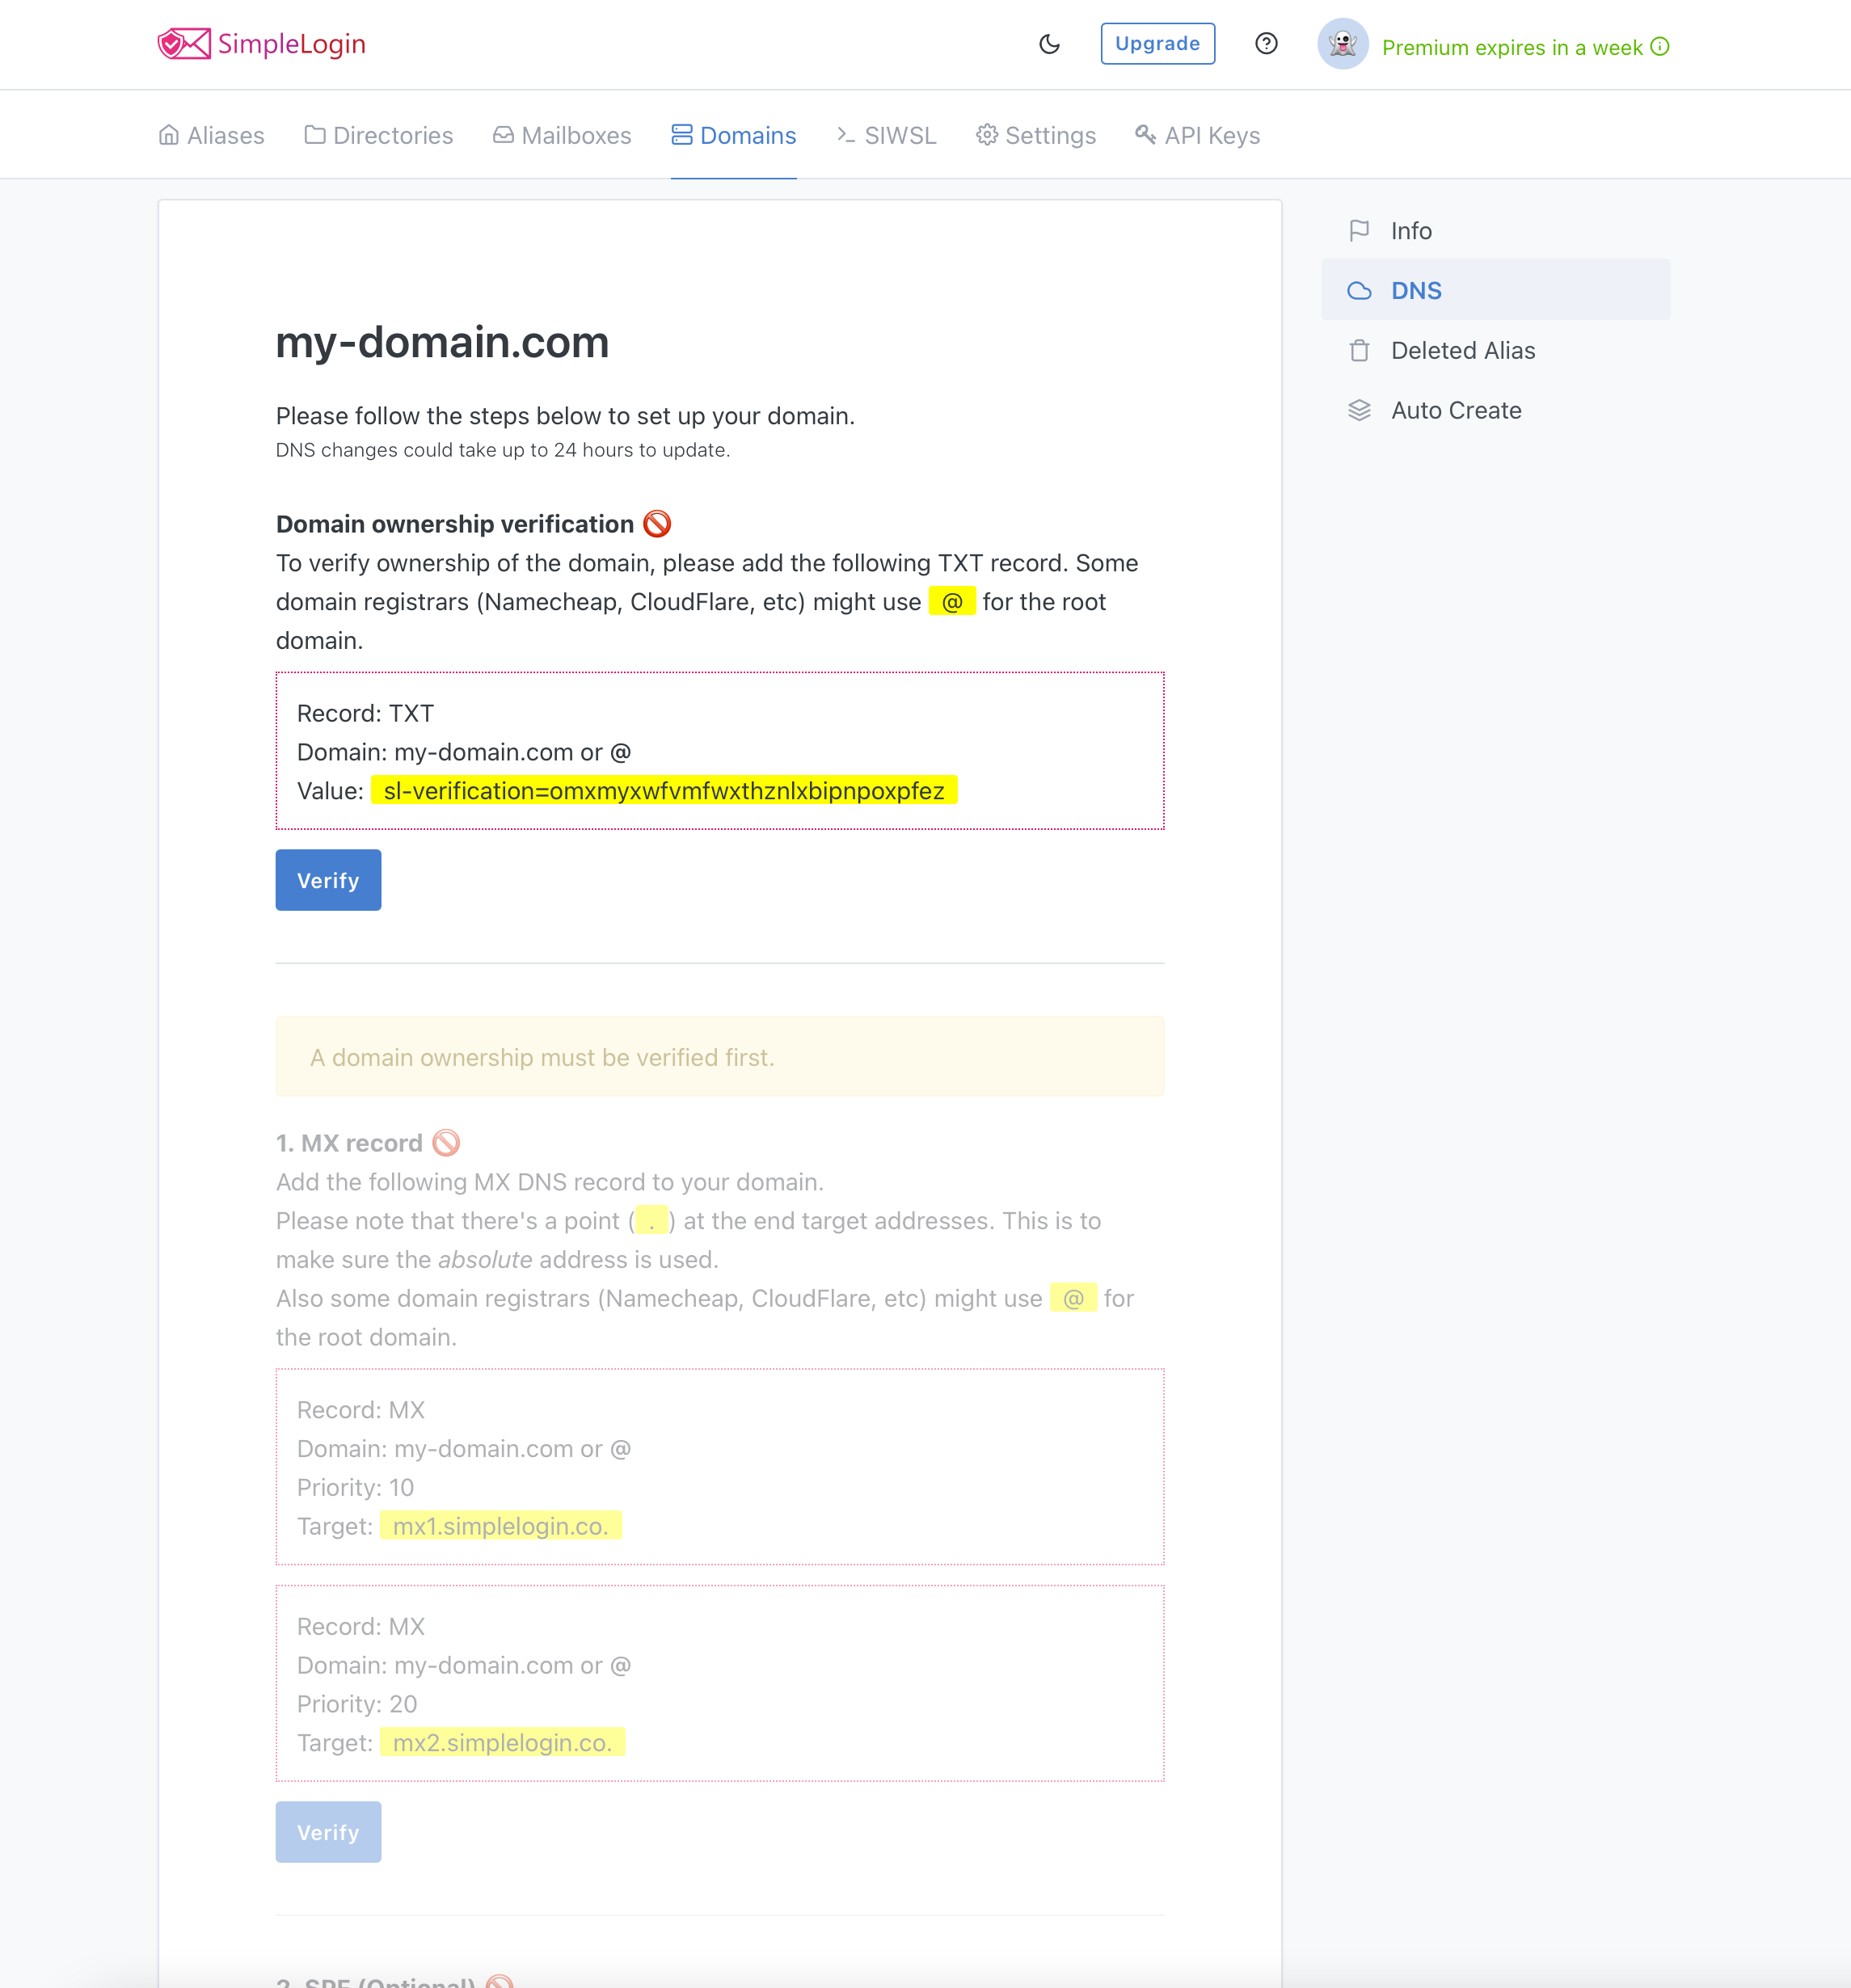
Task: Click the not-verified icon beside MX record
Action: 446,1142
